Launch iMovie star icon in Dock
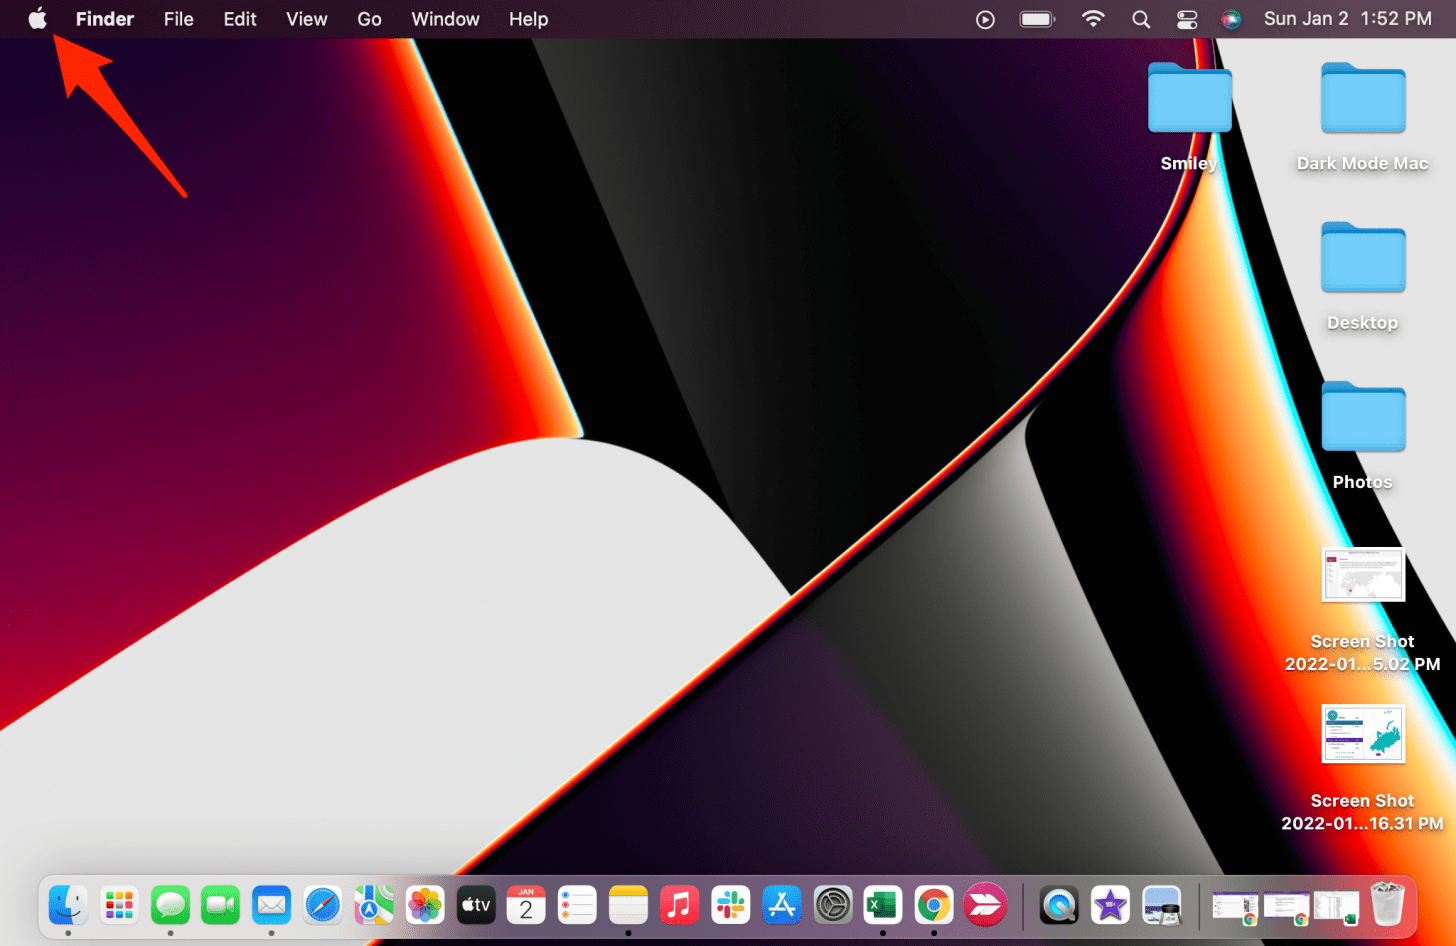This screenshot has height=946, width=1456. [x=1110, y=906]
